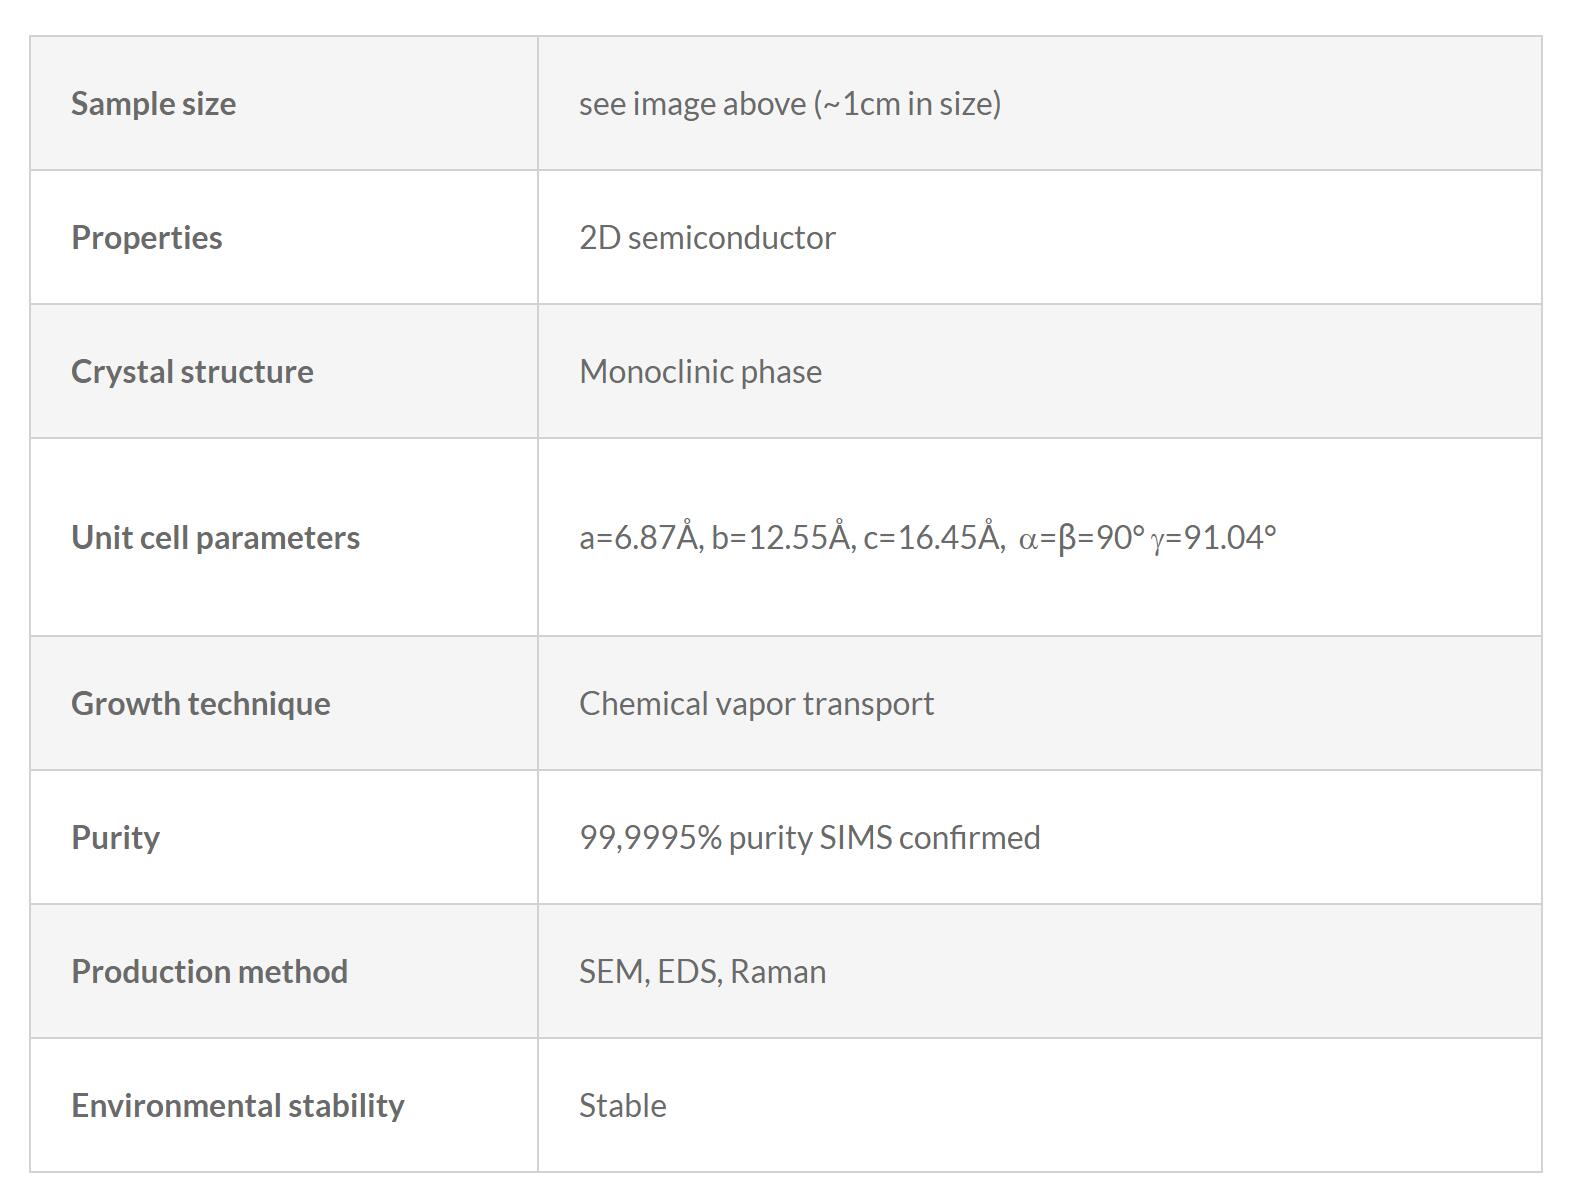Screen dimensions: 1575x1202
Task: Select the 'Chemical vapor transport' value
Action: tap(756, 704)
